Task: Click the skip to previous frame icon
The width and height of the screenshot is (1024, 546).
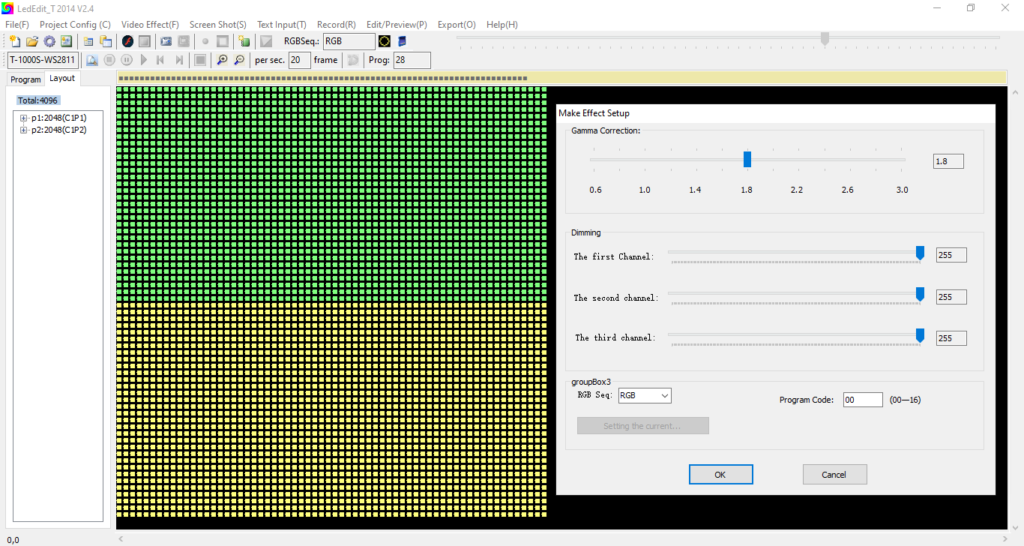Action: click(x=161, y=60)
